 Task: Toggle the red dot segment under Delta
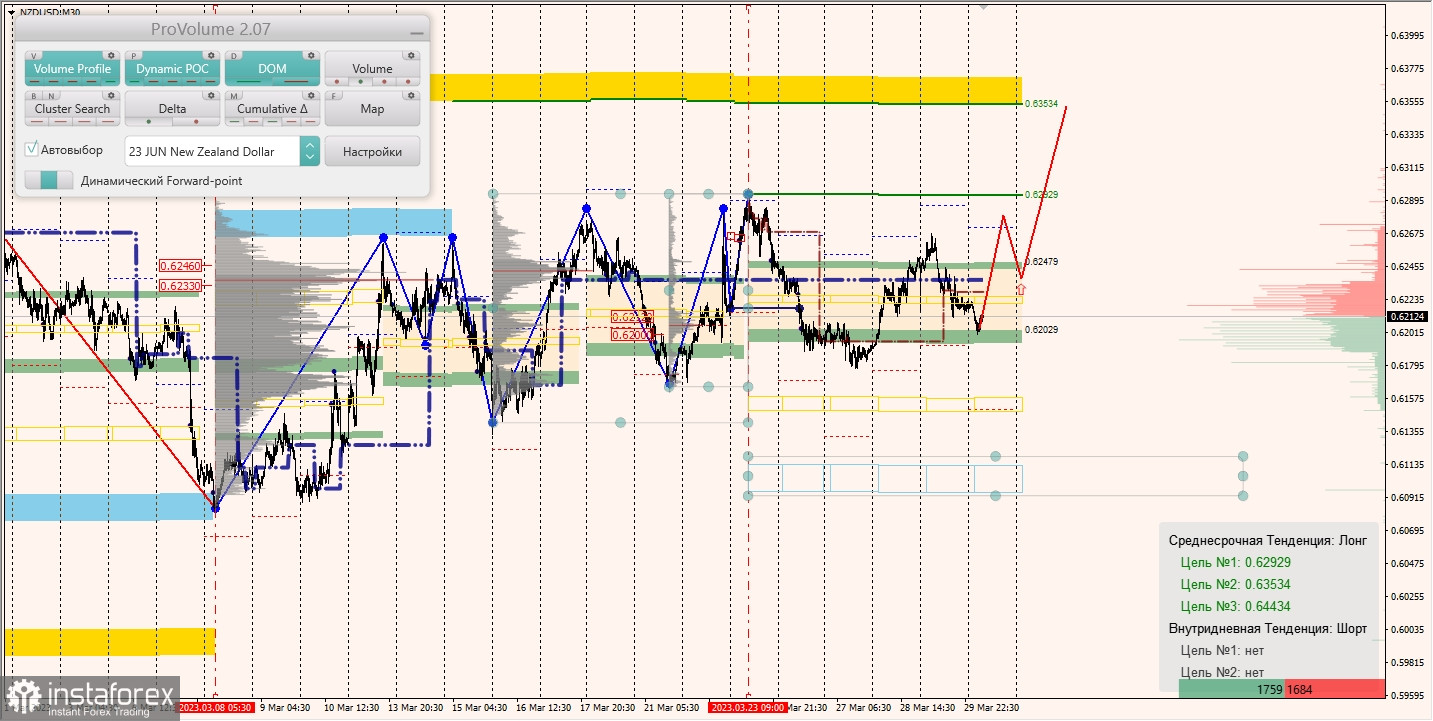click(196, 122)
